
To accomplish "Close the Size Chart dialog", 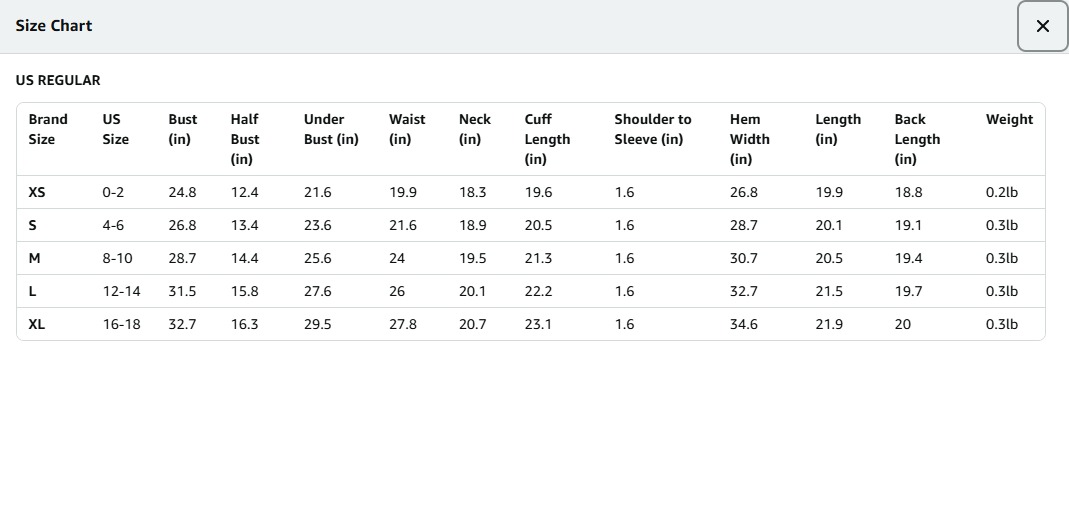I will point(1042,26).
